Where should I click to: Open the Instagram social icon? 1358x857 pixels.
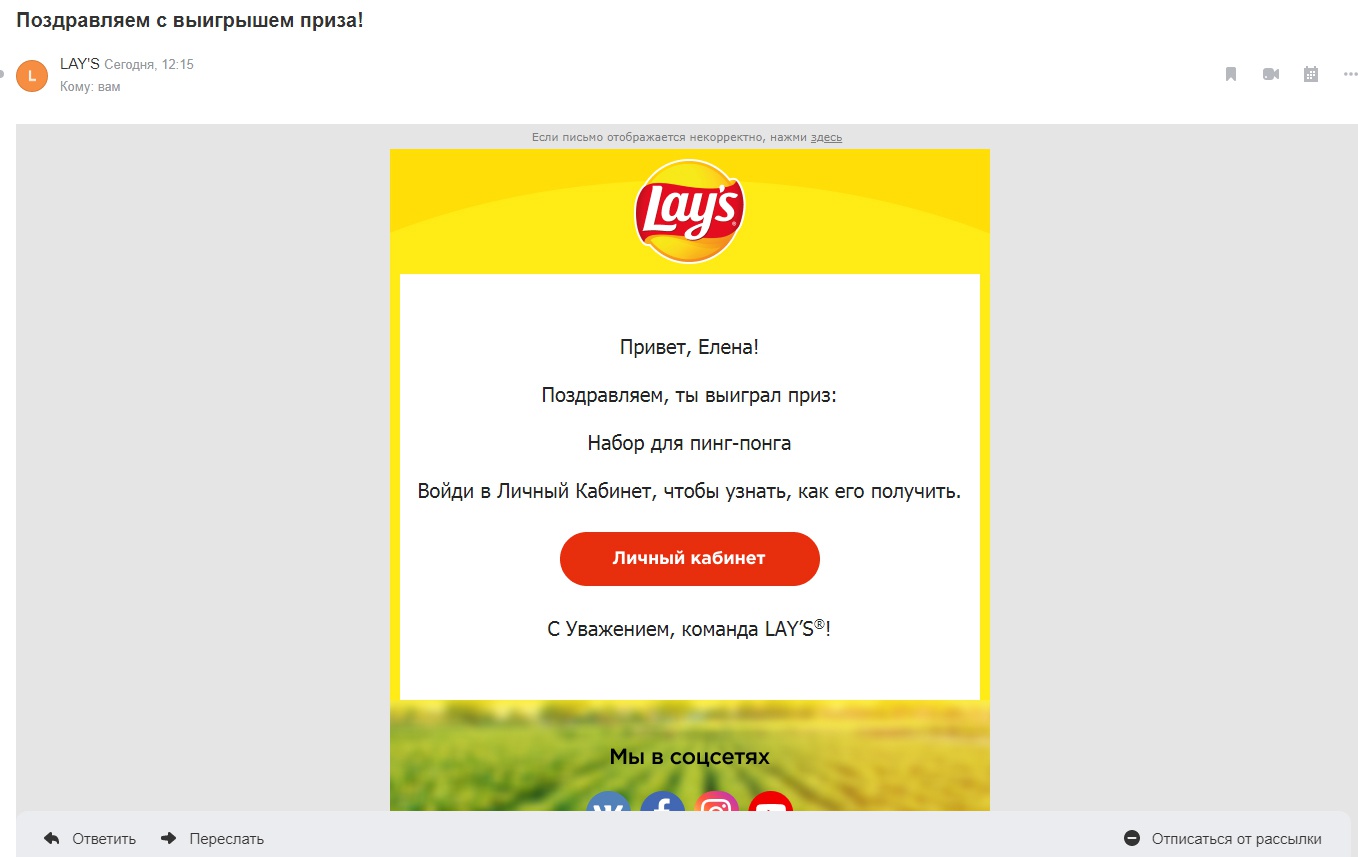pyautogui.click(x=717, y=802)
